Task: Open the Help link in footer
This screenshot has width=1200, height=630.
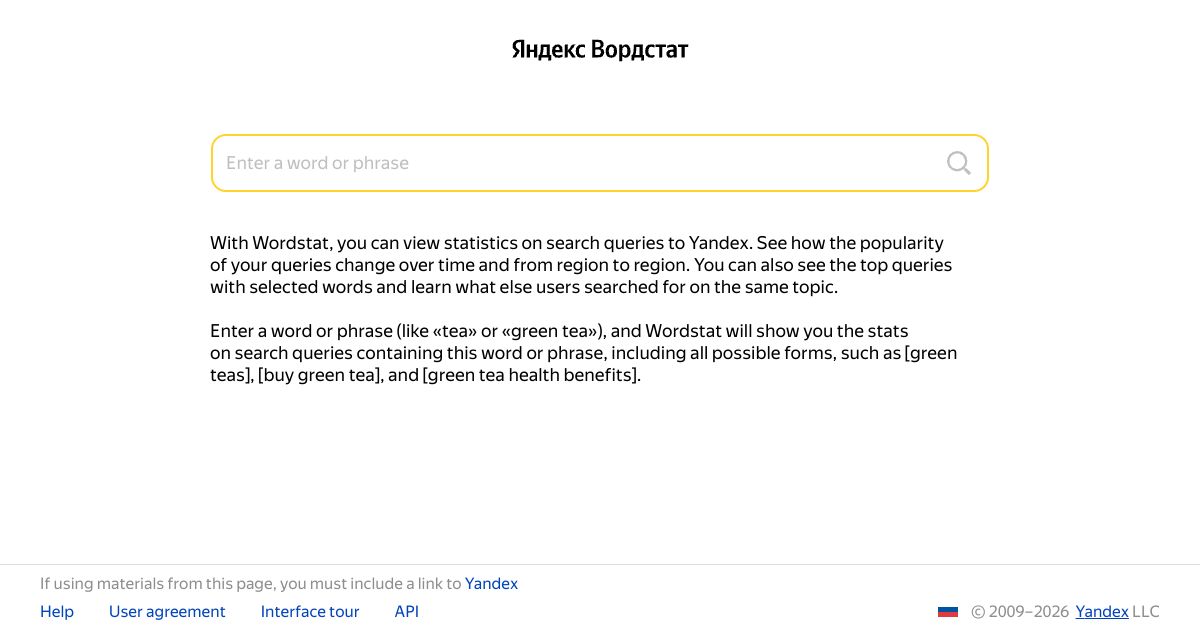Action: [57, 612]
